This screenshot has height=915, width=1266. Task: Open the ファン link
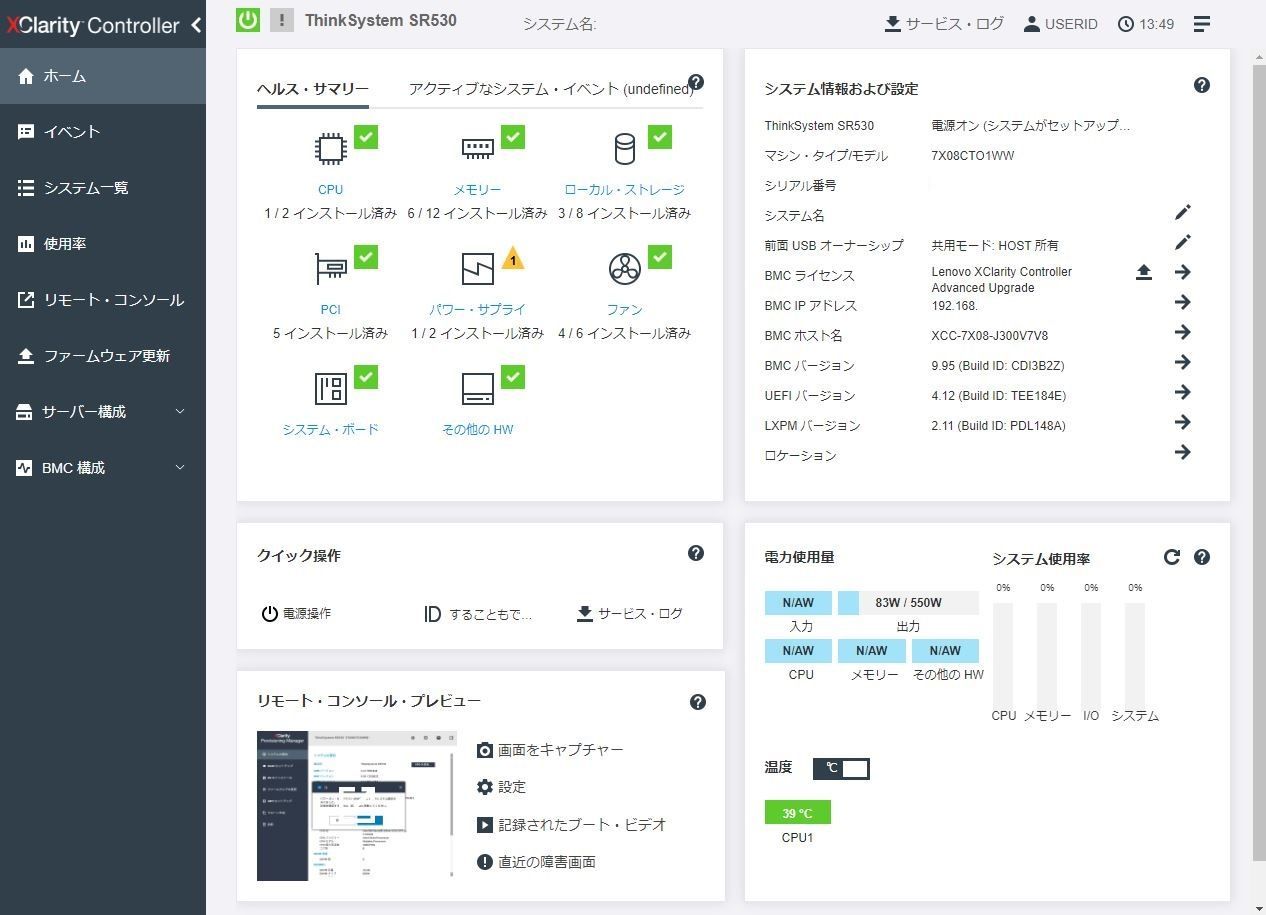(x=624, y=310)
